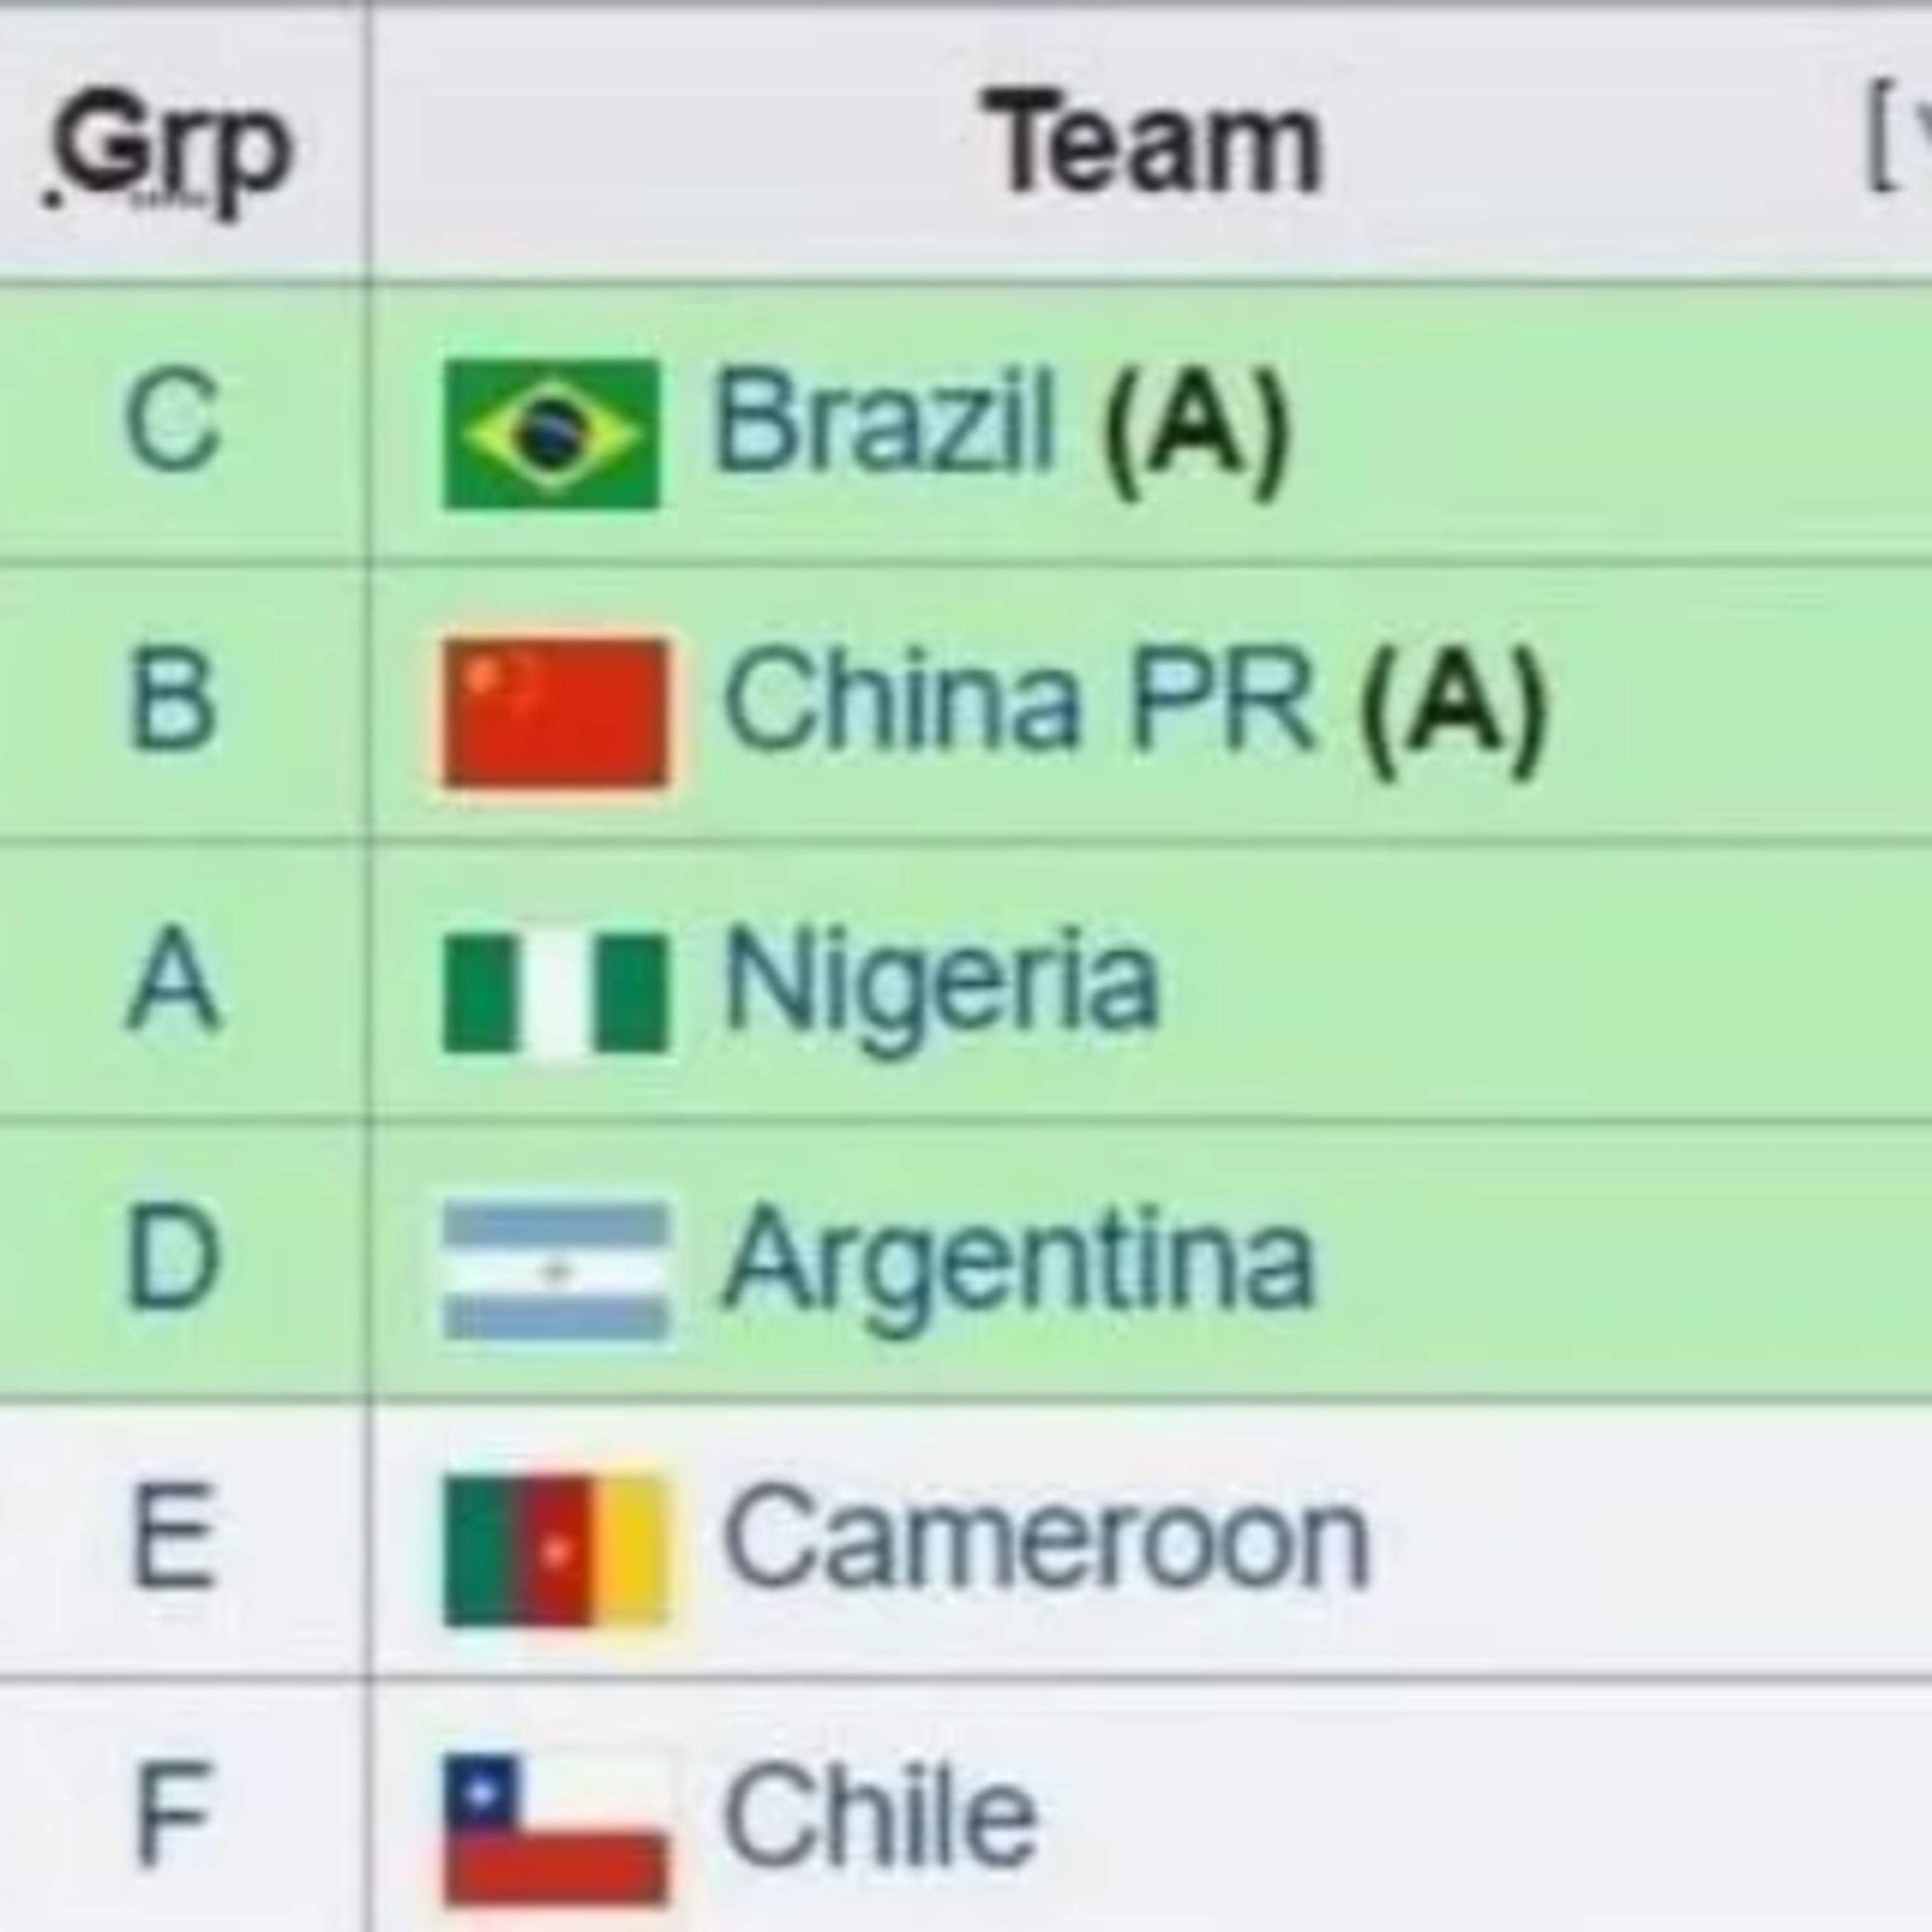This screenshot has height=1932, width=1932.
Task: Select group D link in Argentina row
Action: tap(172, 1257)
